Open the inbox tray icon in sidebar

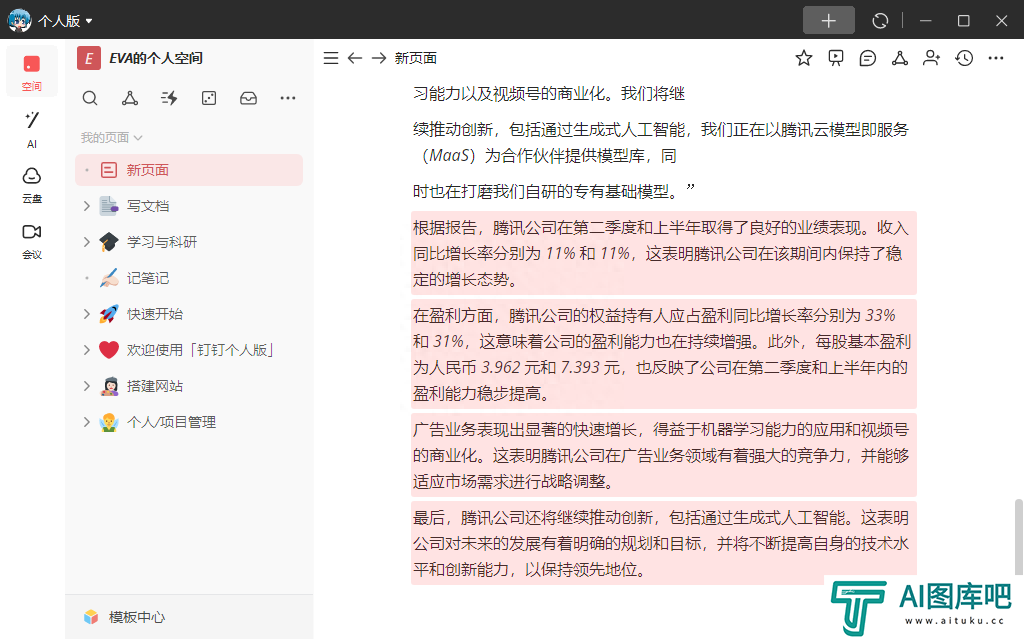pyautogui.click(x=248, y=98)
